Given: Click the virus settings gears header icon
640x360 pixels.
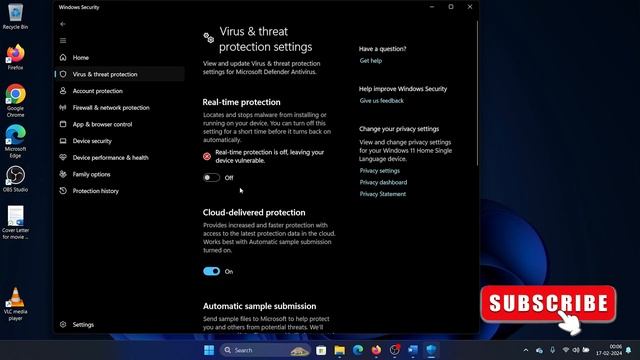Looking at the screenshot, I should tap(209, 38).
